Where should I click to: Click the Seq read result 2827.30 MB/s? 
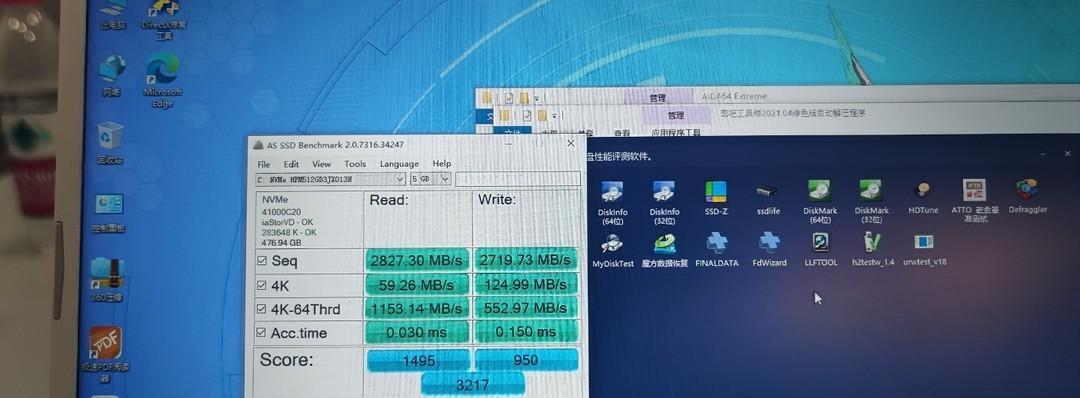click(x=417, y=260)
